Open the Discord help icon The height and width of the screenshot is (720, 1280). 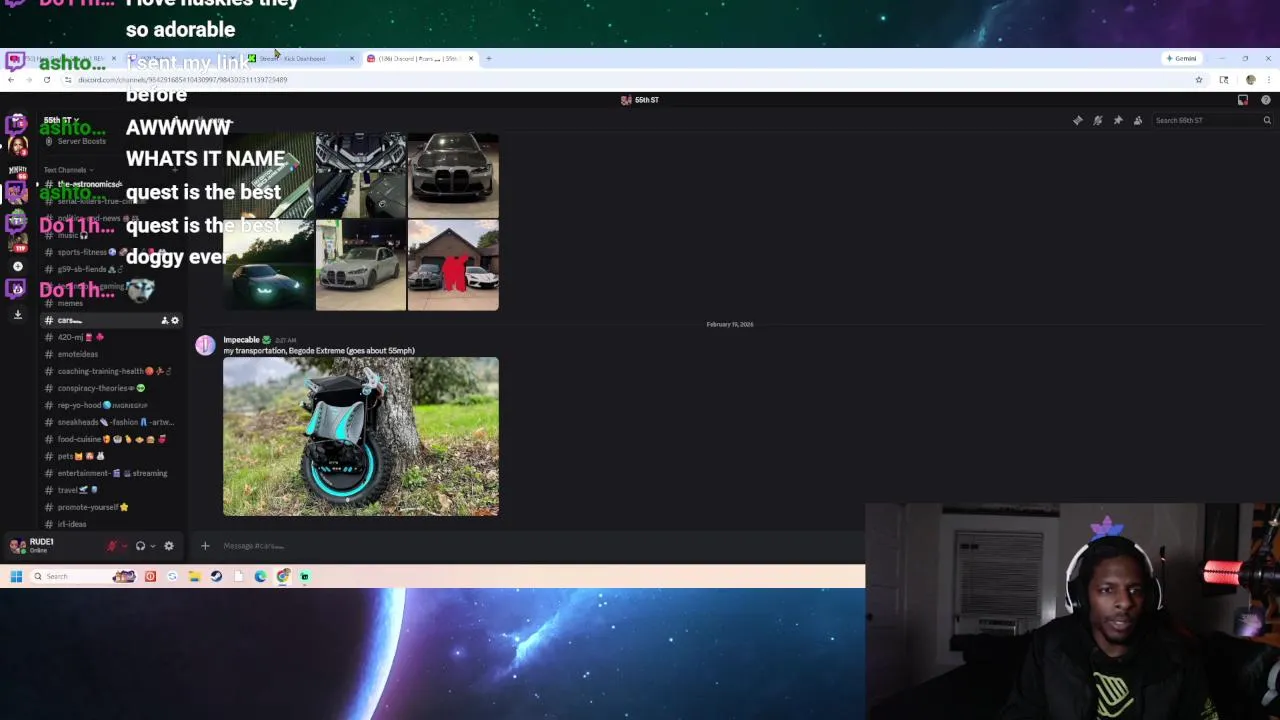point(1266,100)
